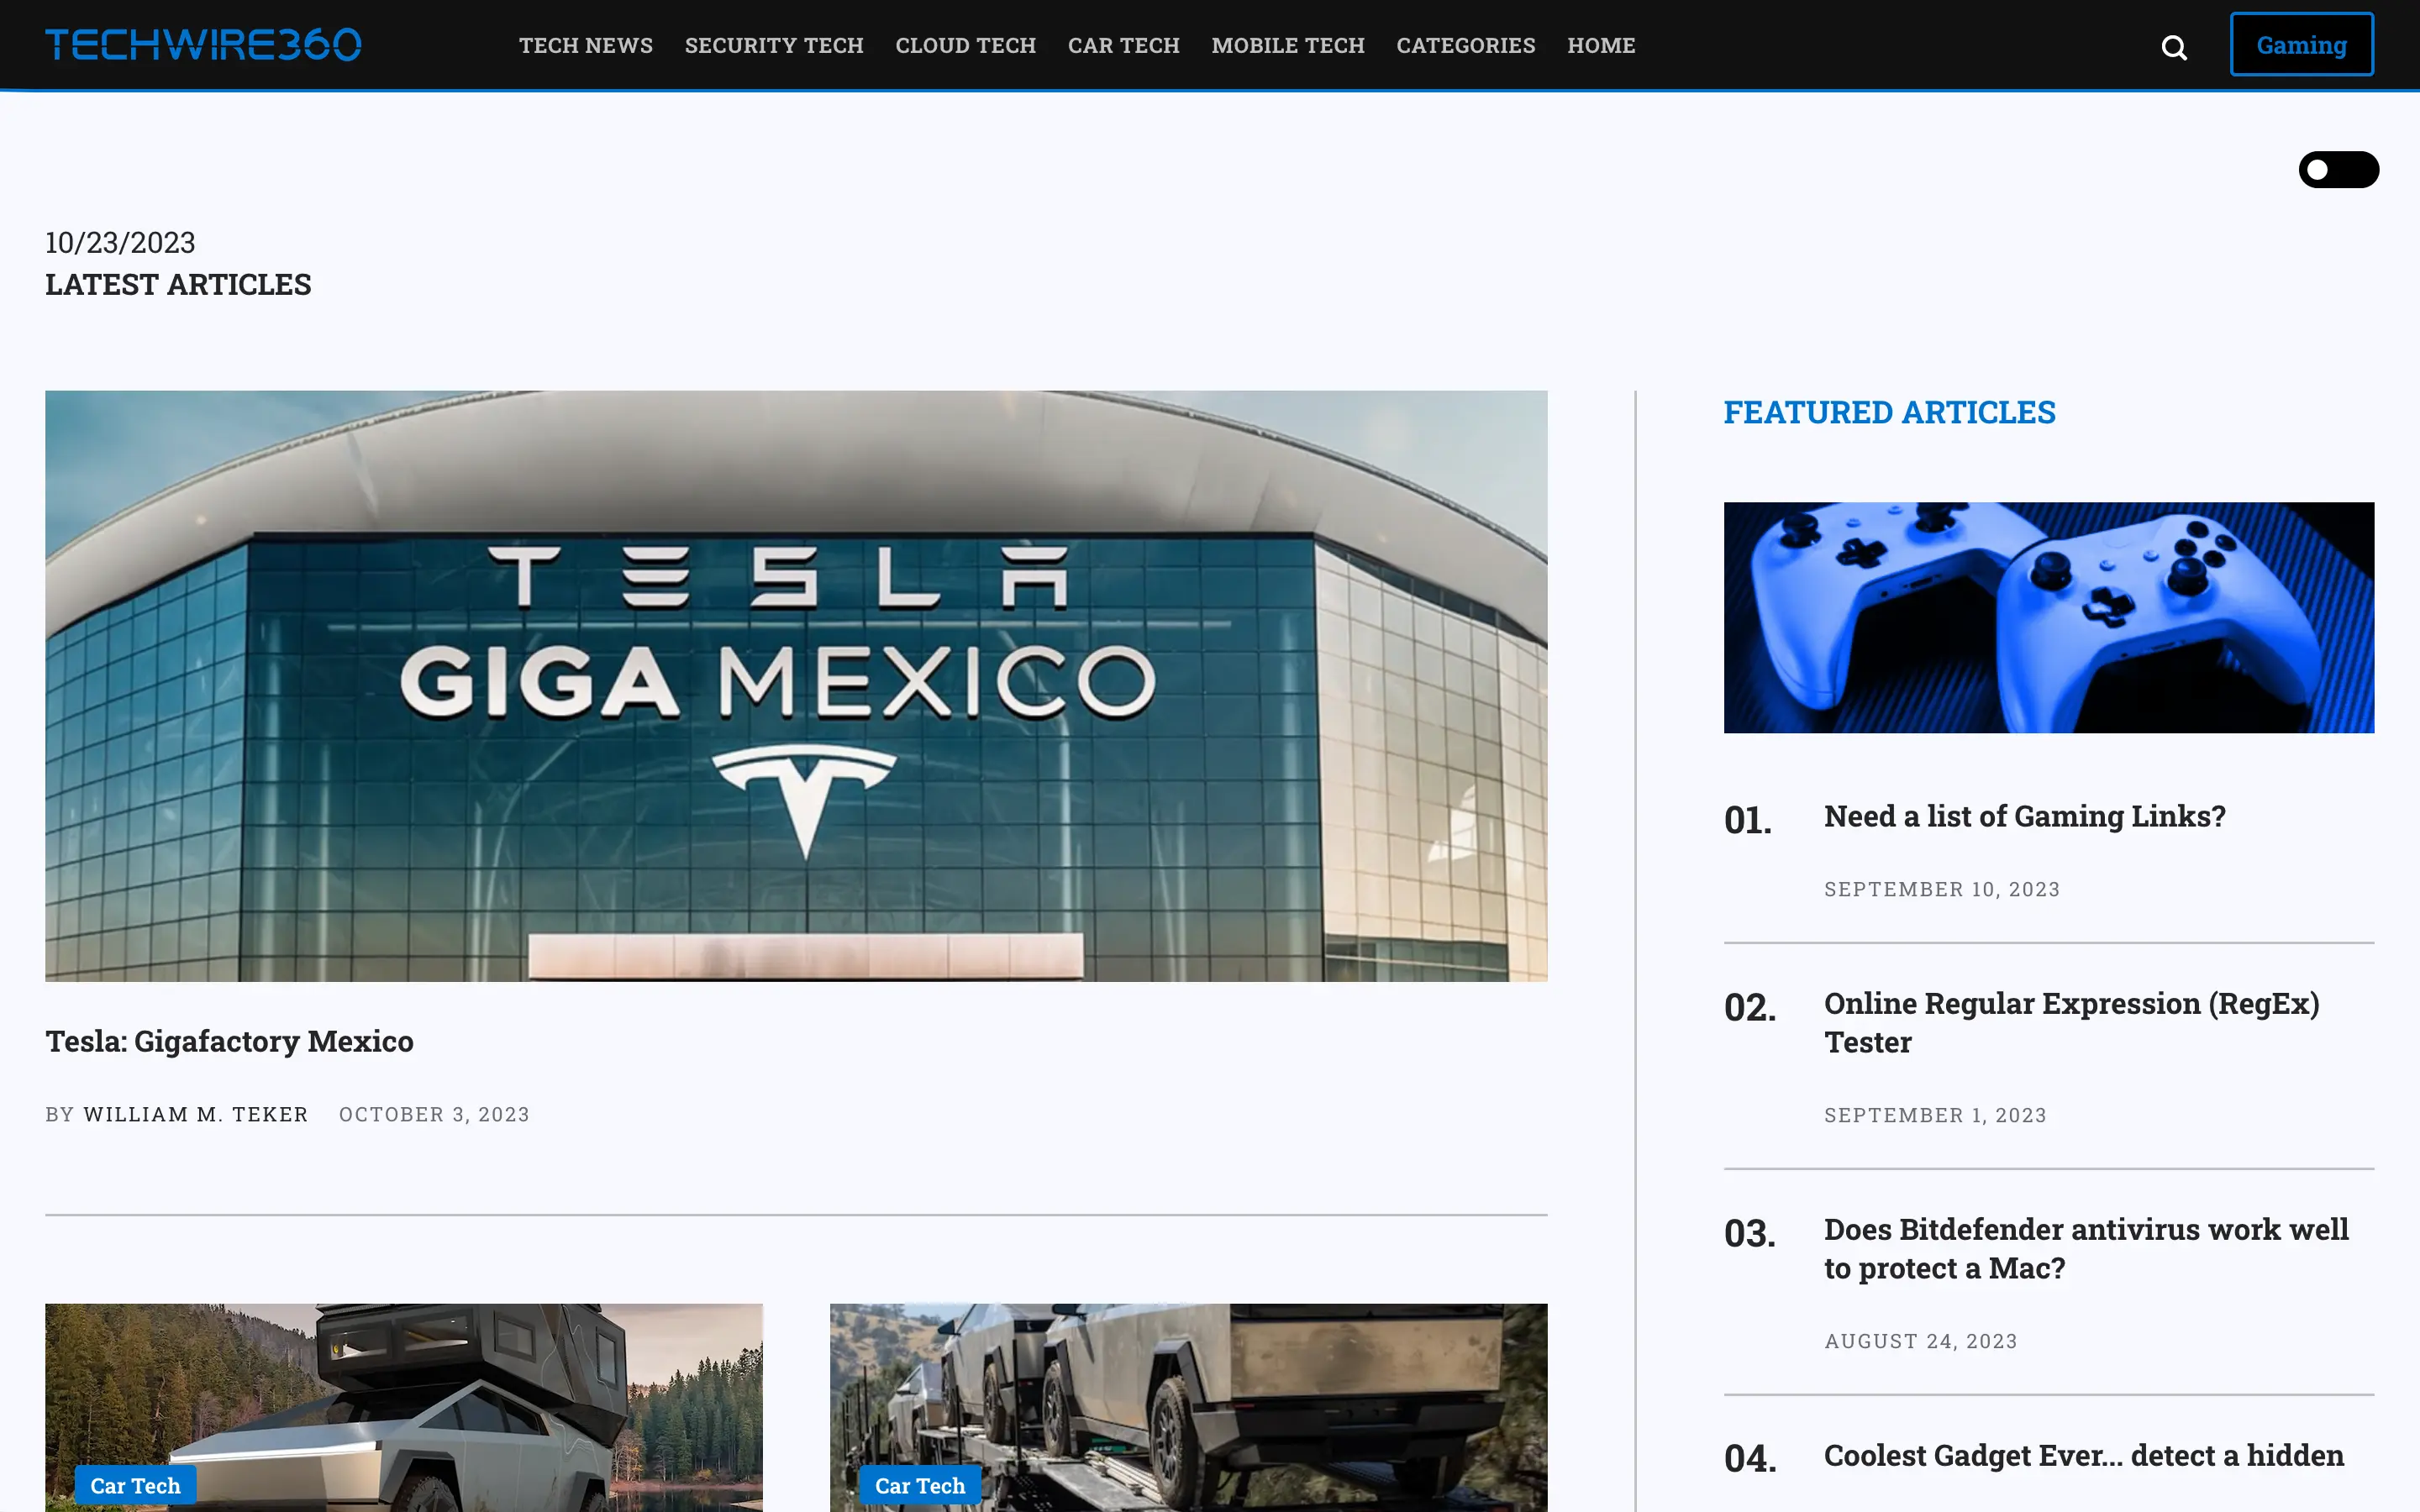The width and height of the screenshot is (2420, 1512).
Task: Open Need a list of Gaming Links article
Action: (2024, 816)
